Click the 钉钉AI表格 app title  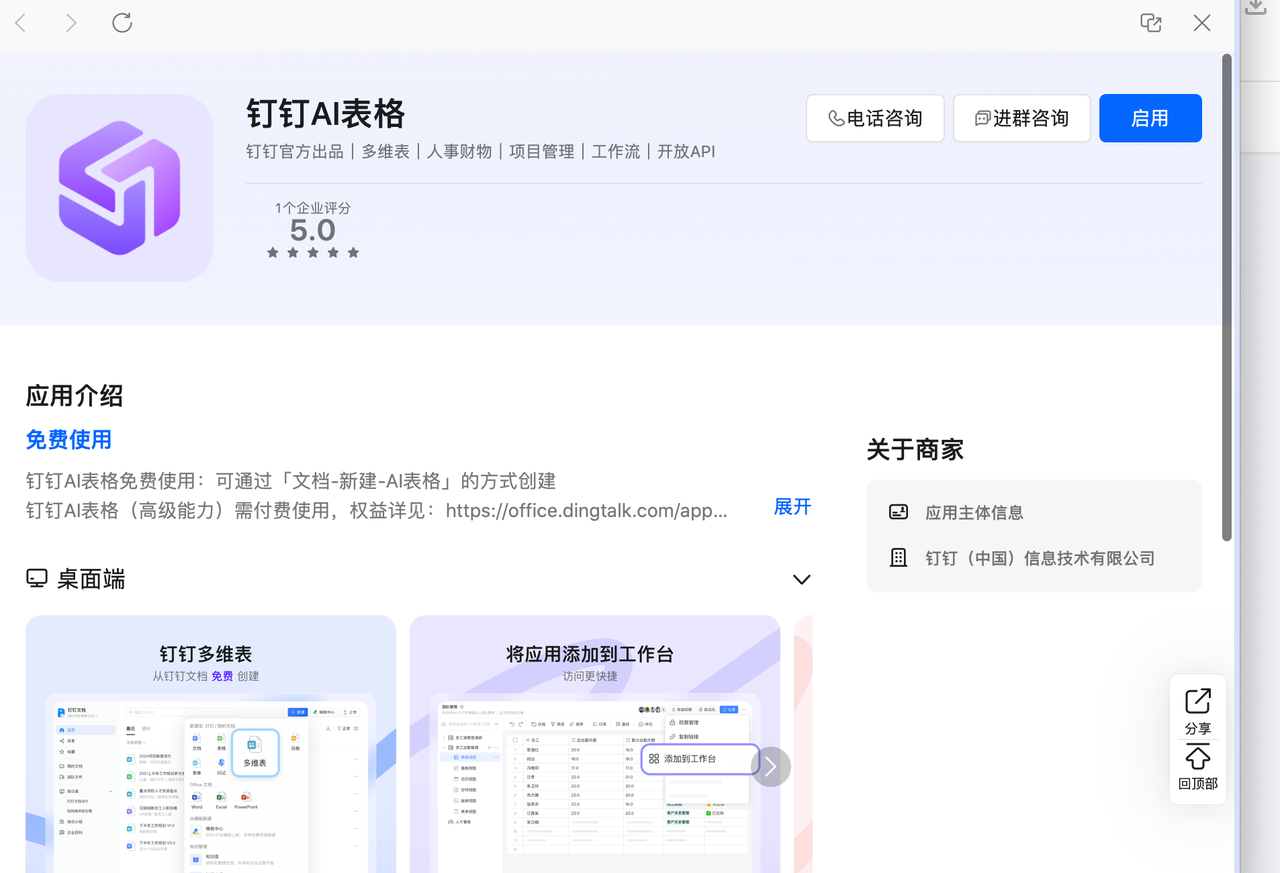click(326, 114)
